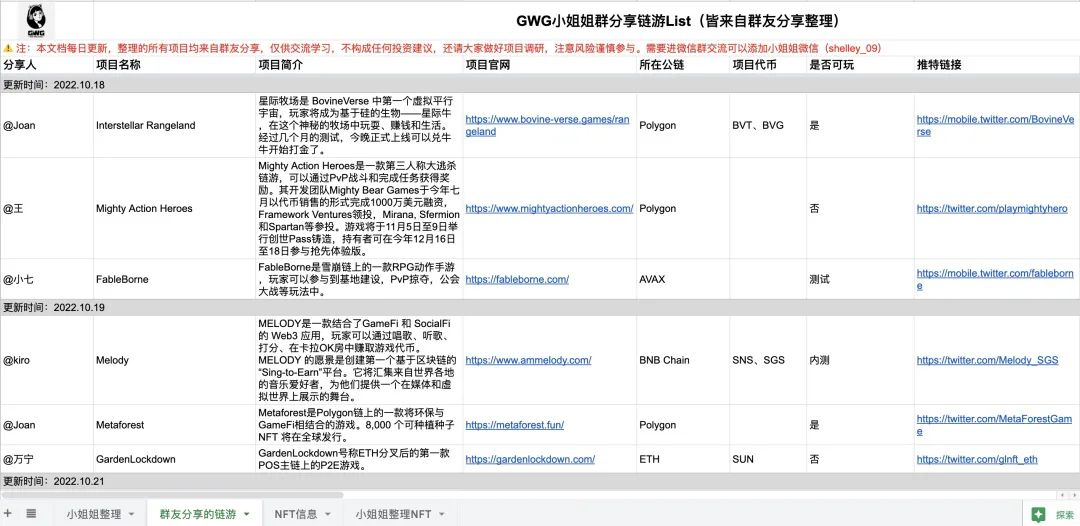Select the MELODY project description cell
The image size is (1080, 526).
click(x=359, y=360)
